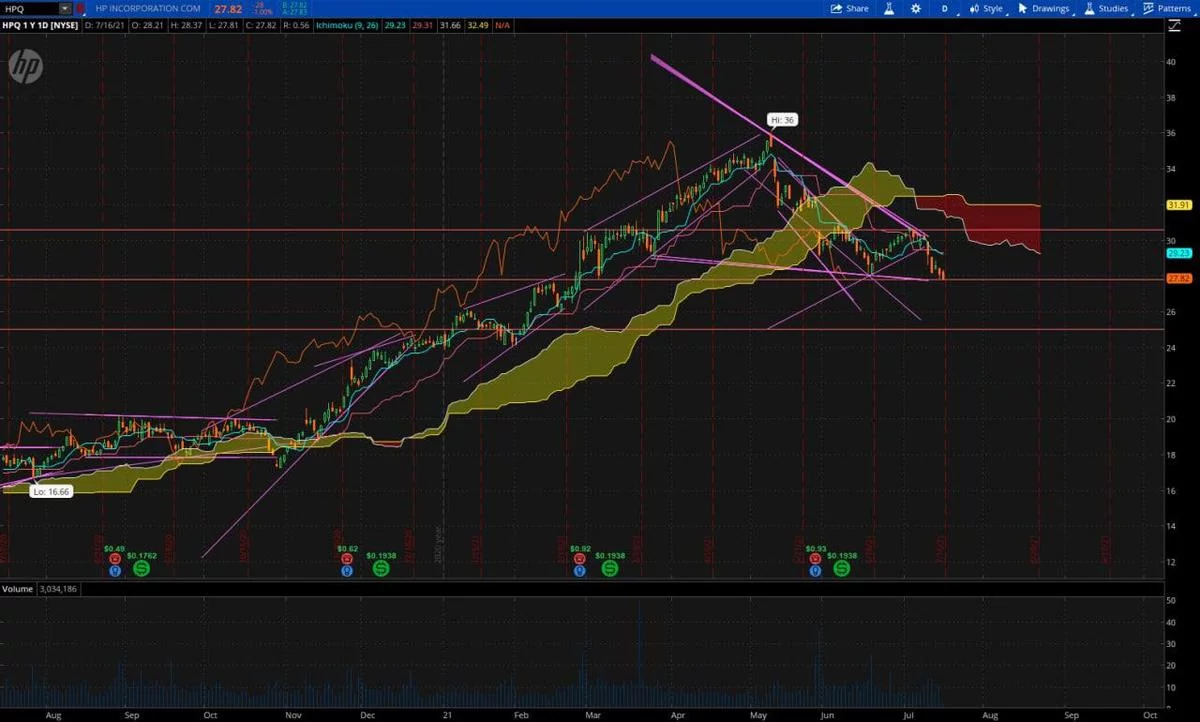Click the 50 level on the volume axis
The width and height of the screenshot is (1200, 722).
[1173, 600]
